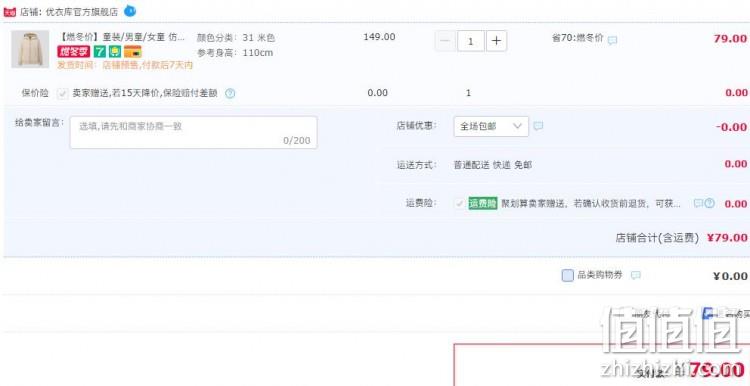Click the red Tmall logo beside 店铺
Viewport: 750px width, 386px height.
point(10,12)
